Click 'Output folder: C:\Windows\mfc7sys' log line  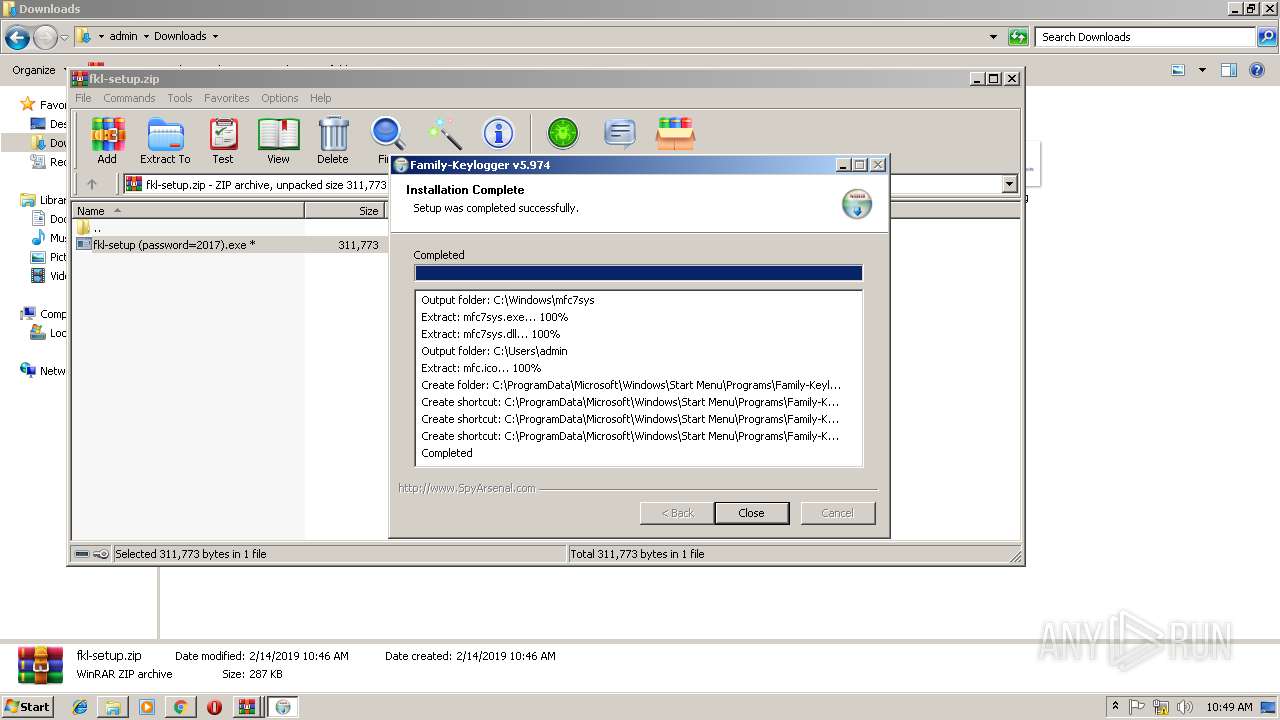tap(508, 300)
